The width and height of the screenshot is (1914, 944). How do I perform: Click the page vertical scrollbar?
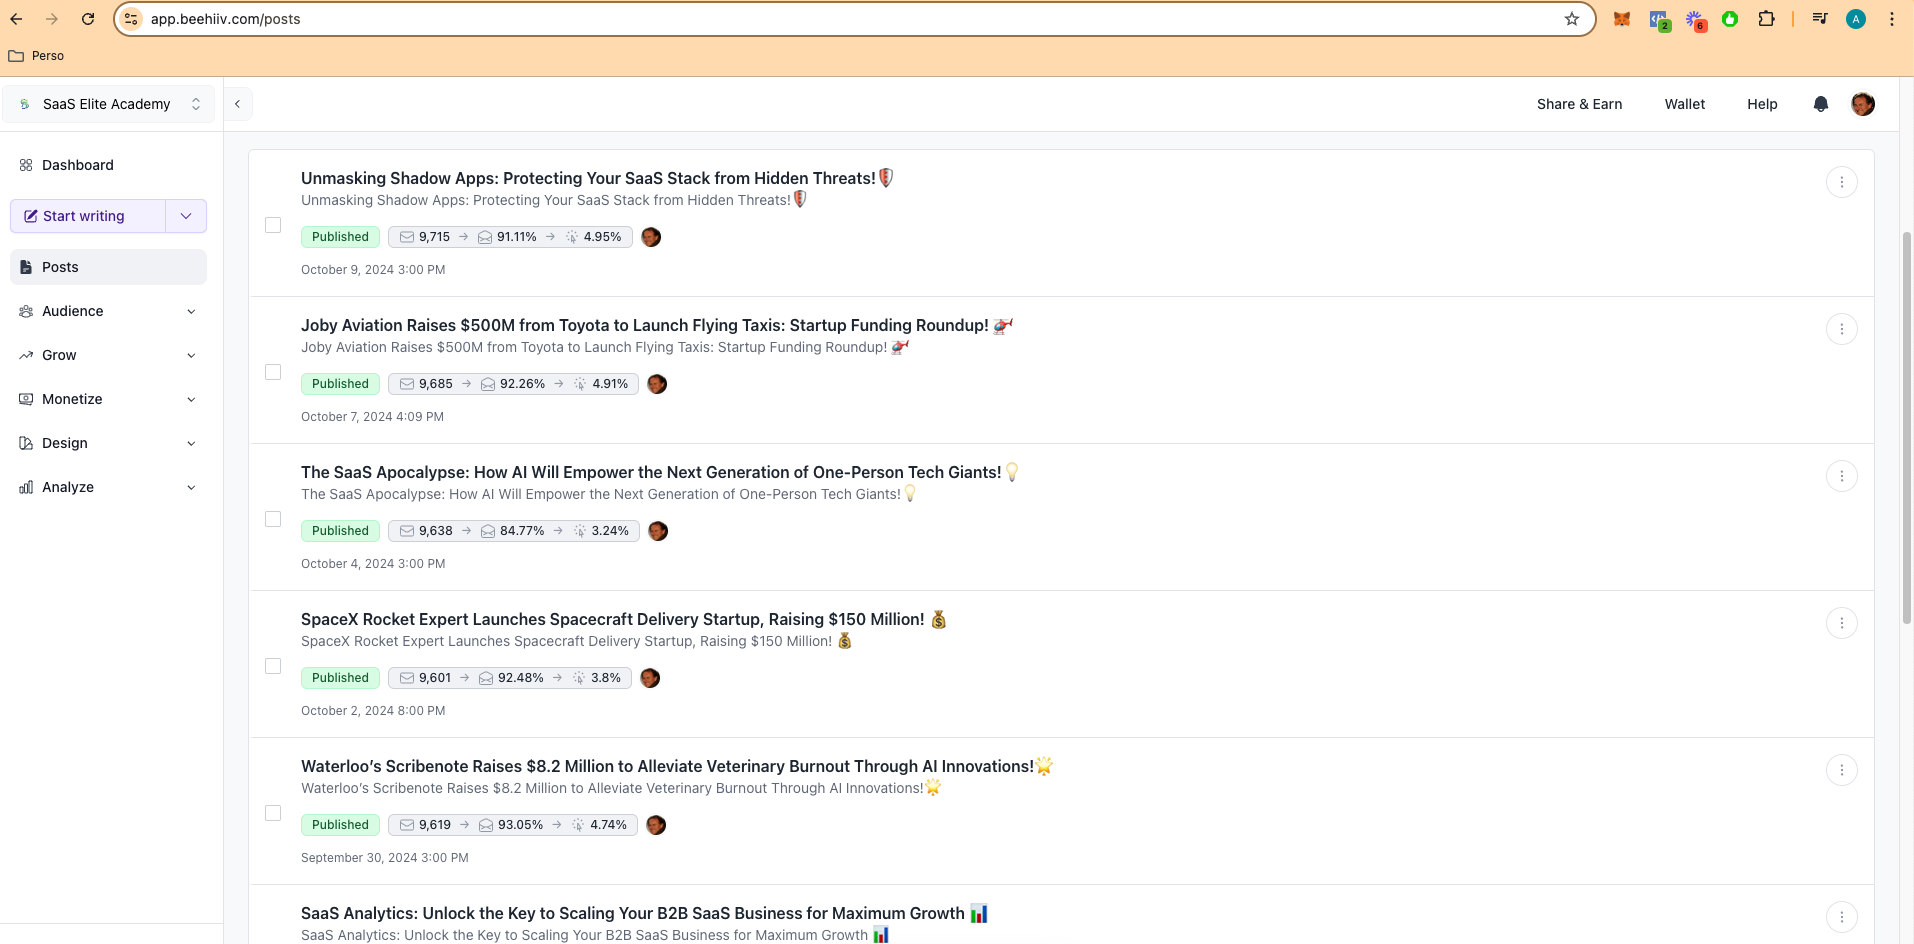point(1906,428)
